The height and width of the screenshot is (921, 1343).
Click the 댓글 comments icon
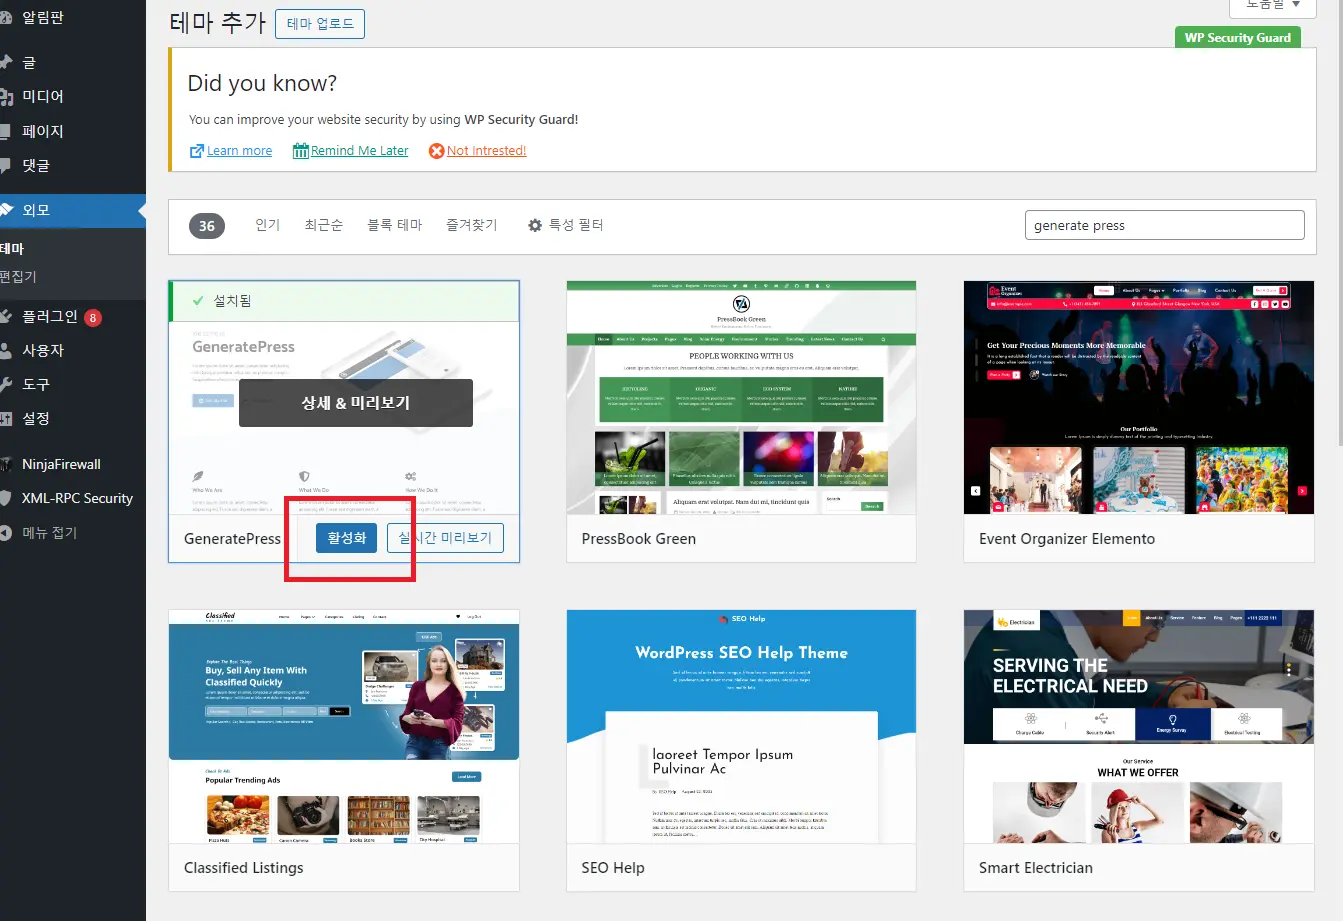coord(5,165)
